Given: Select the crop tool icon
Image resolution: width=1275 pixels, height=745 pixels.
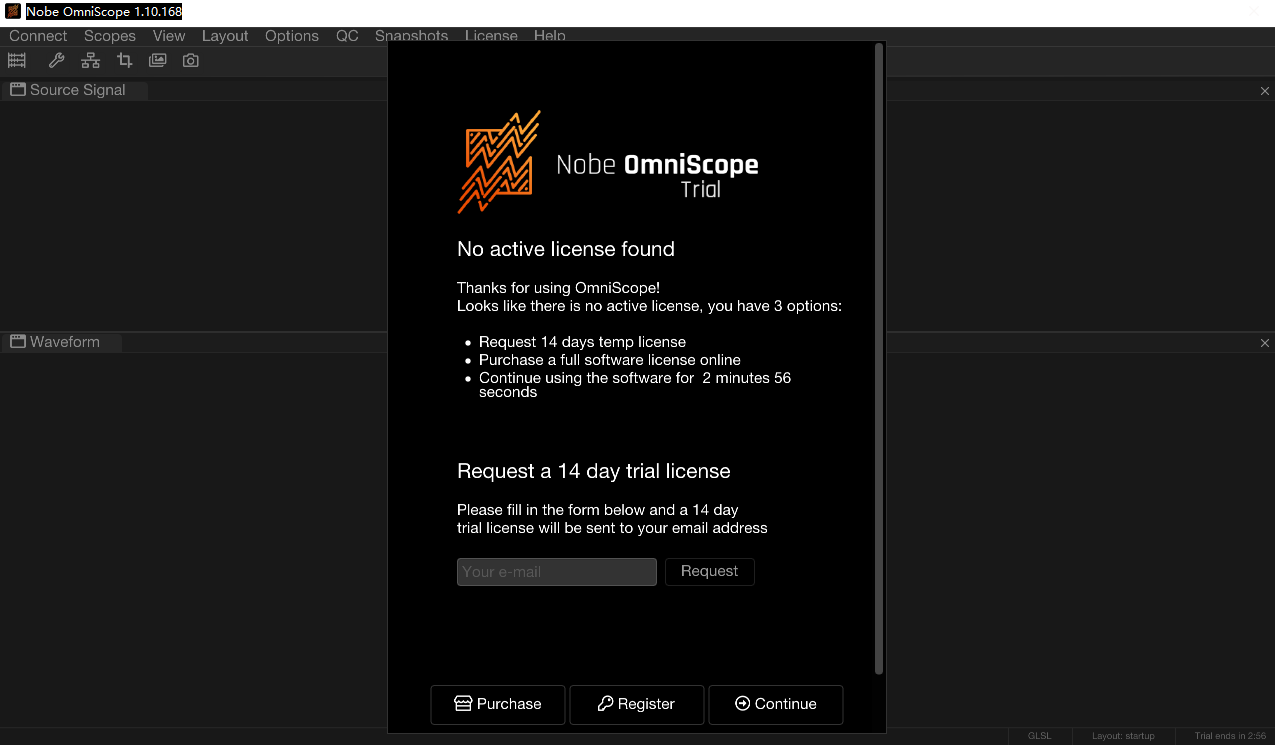Looking at the screenshot, I should click(125, 61).
